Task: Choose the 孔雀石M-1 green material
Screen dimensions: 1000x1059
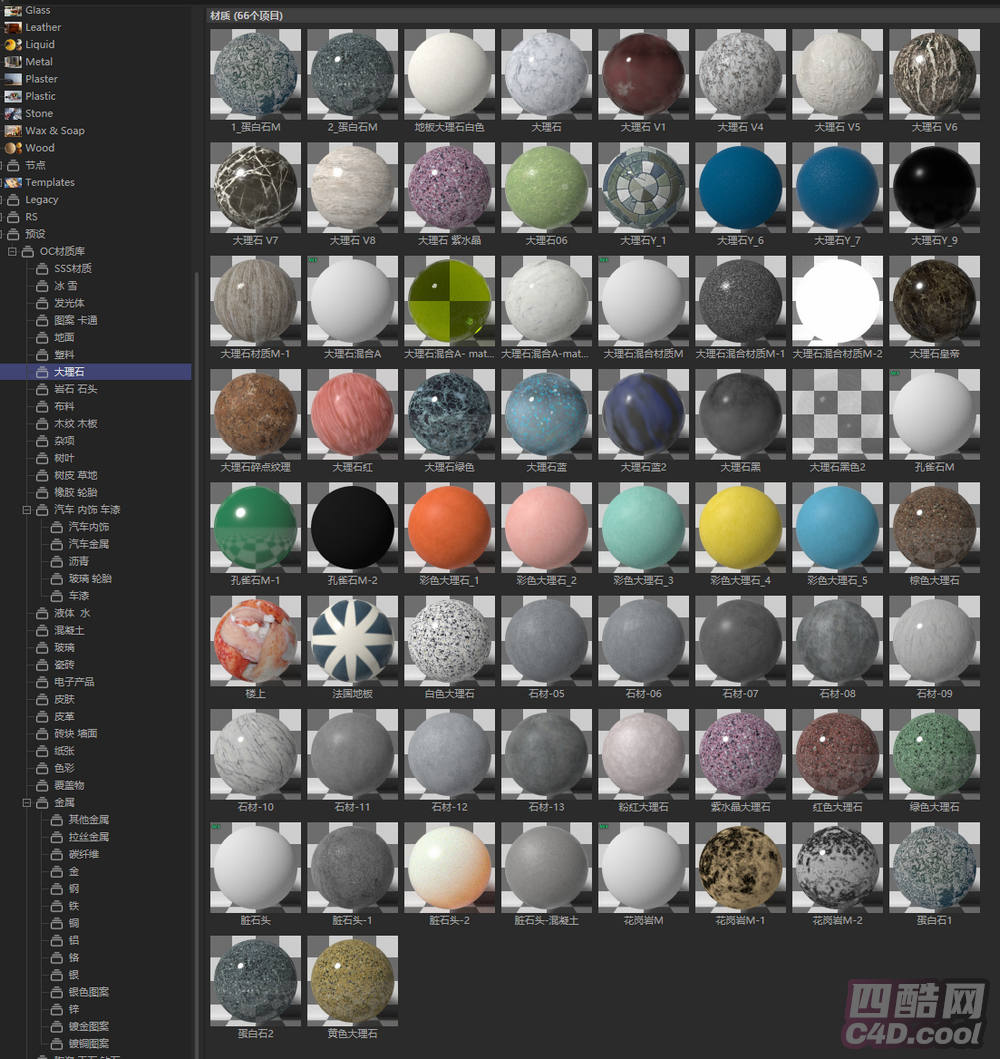Action: (254, 528)
